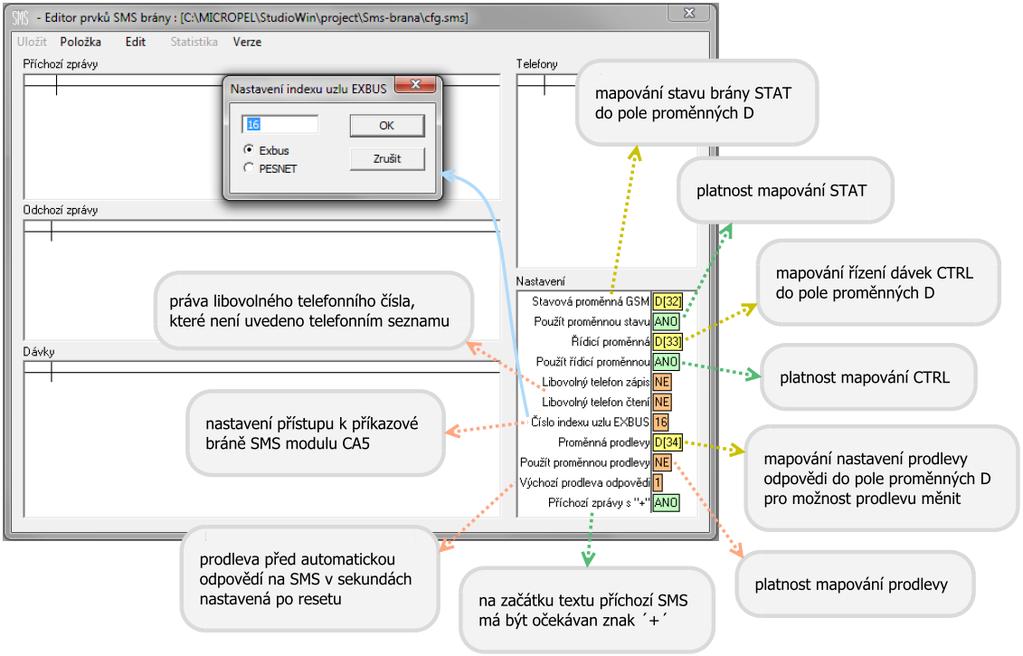Click the D[34] value of Proměnná prodlevy

[x=667, y=443]
